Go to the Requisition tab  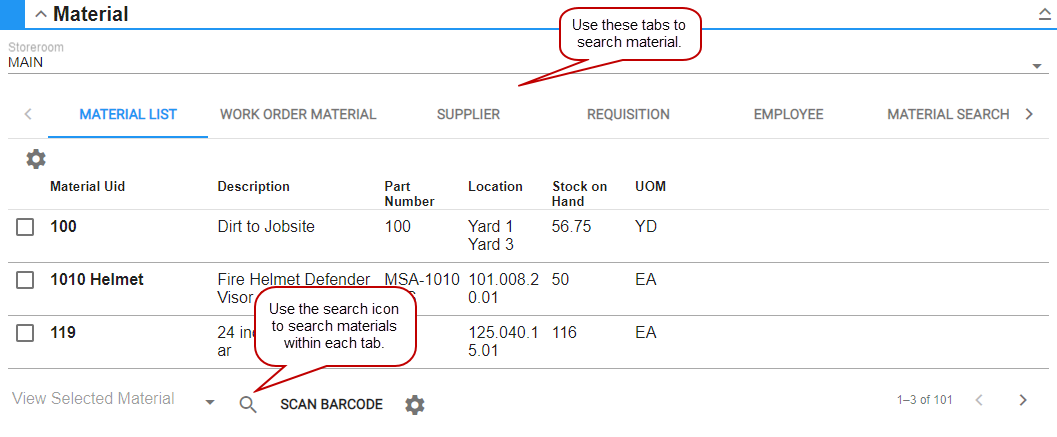(x=628, y=115)
